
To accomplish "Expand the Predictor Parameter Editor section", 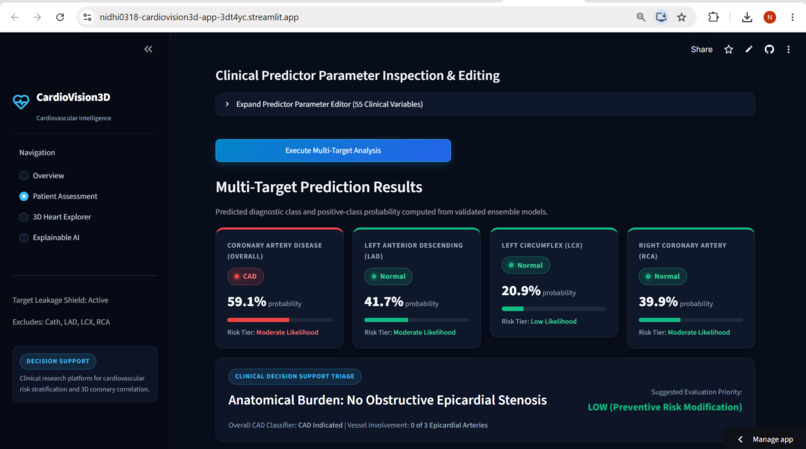I will point(485,104).
